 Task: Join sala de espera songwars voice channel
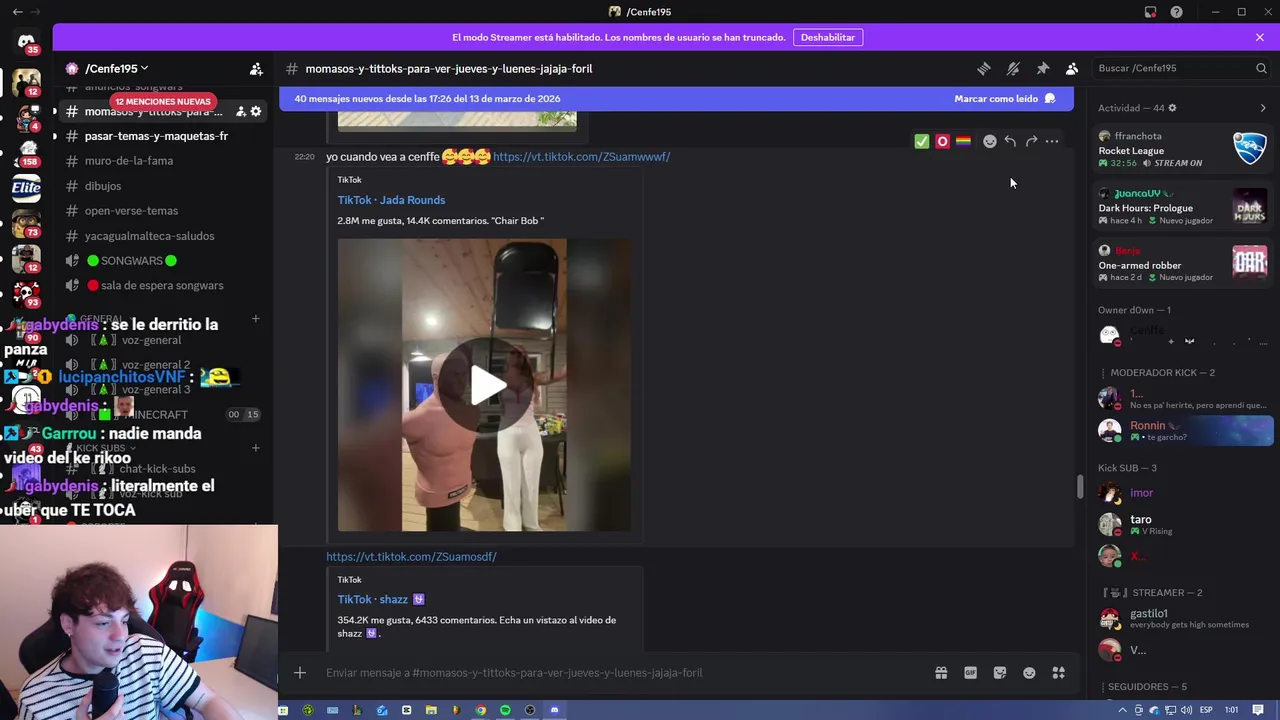click(161, 286)
